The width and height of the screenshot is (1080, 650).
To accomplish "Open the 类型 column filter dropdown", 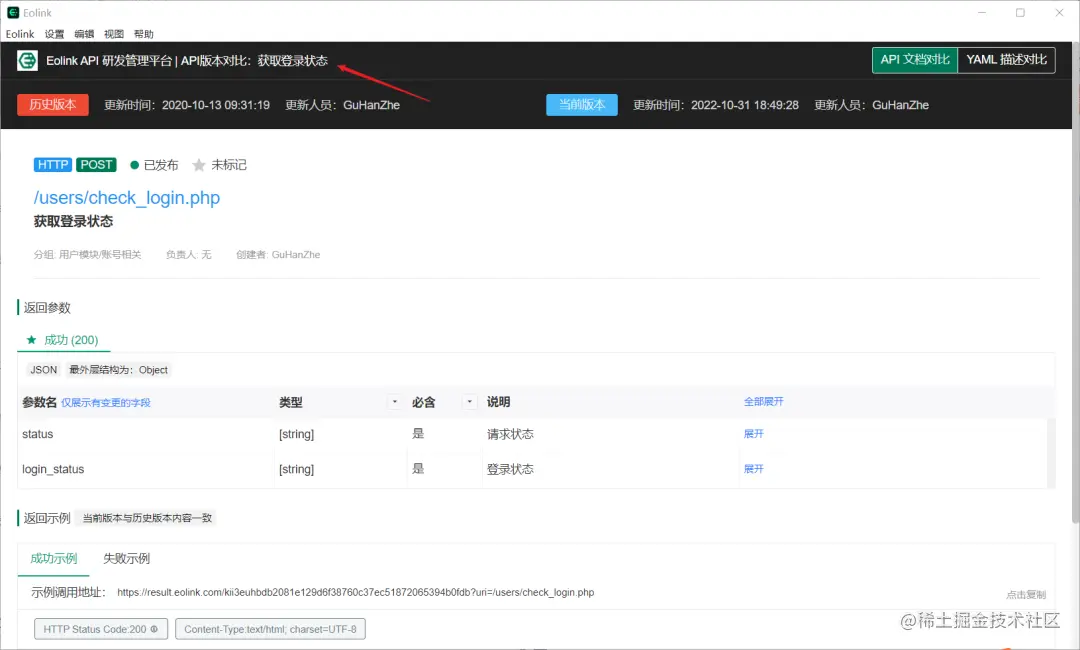I will pyautogui.click(x=395, y=401).
